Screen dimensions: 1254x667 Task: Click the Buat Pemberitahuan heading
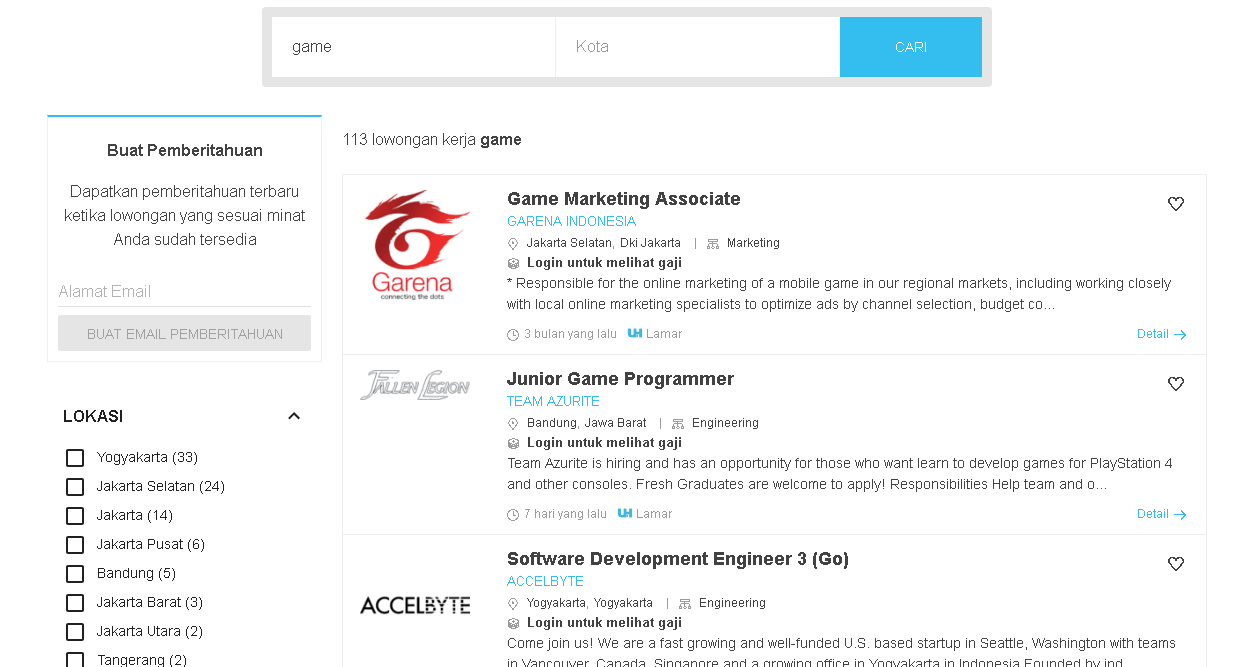185,151
